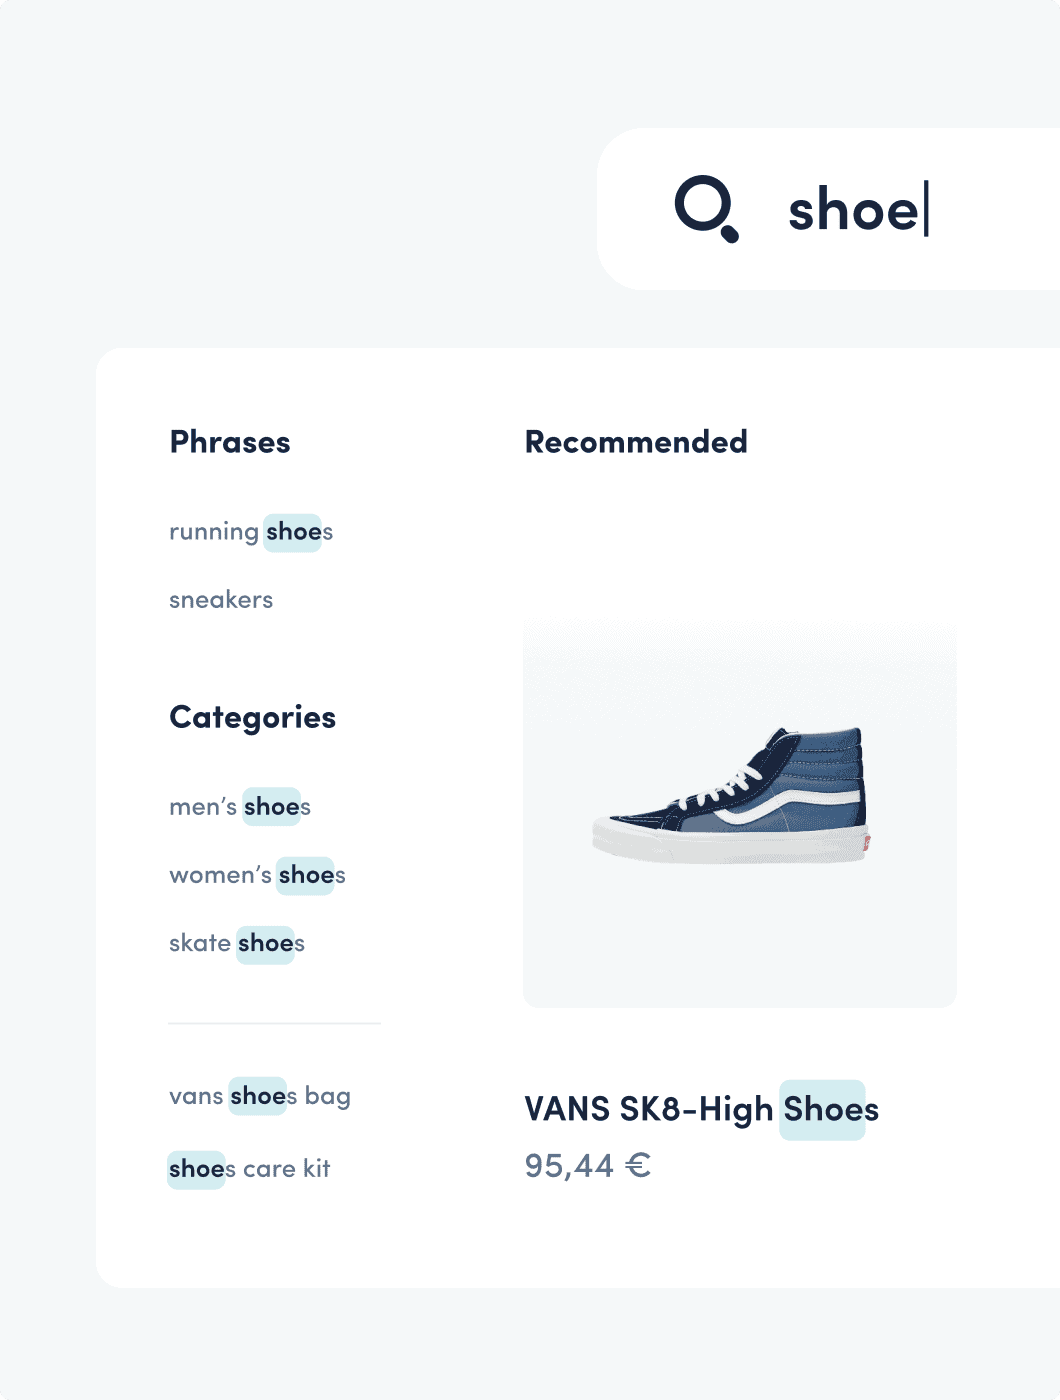This screenshot has width=1060, height=1400.
Task: Click the "Recommended" section heading
Action: pyautogui.click(x=636, y=442)
